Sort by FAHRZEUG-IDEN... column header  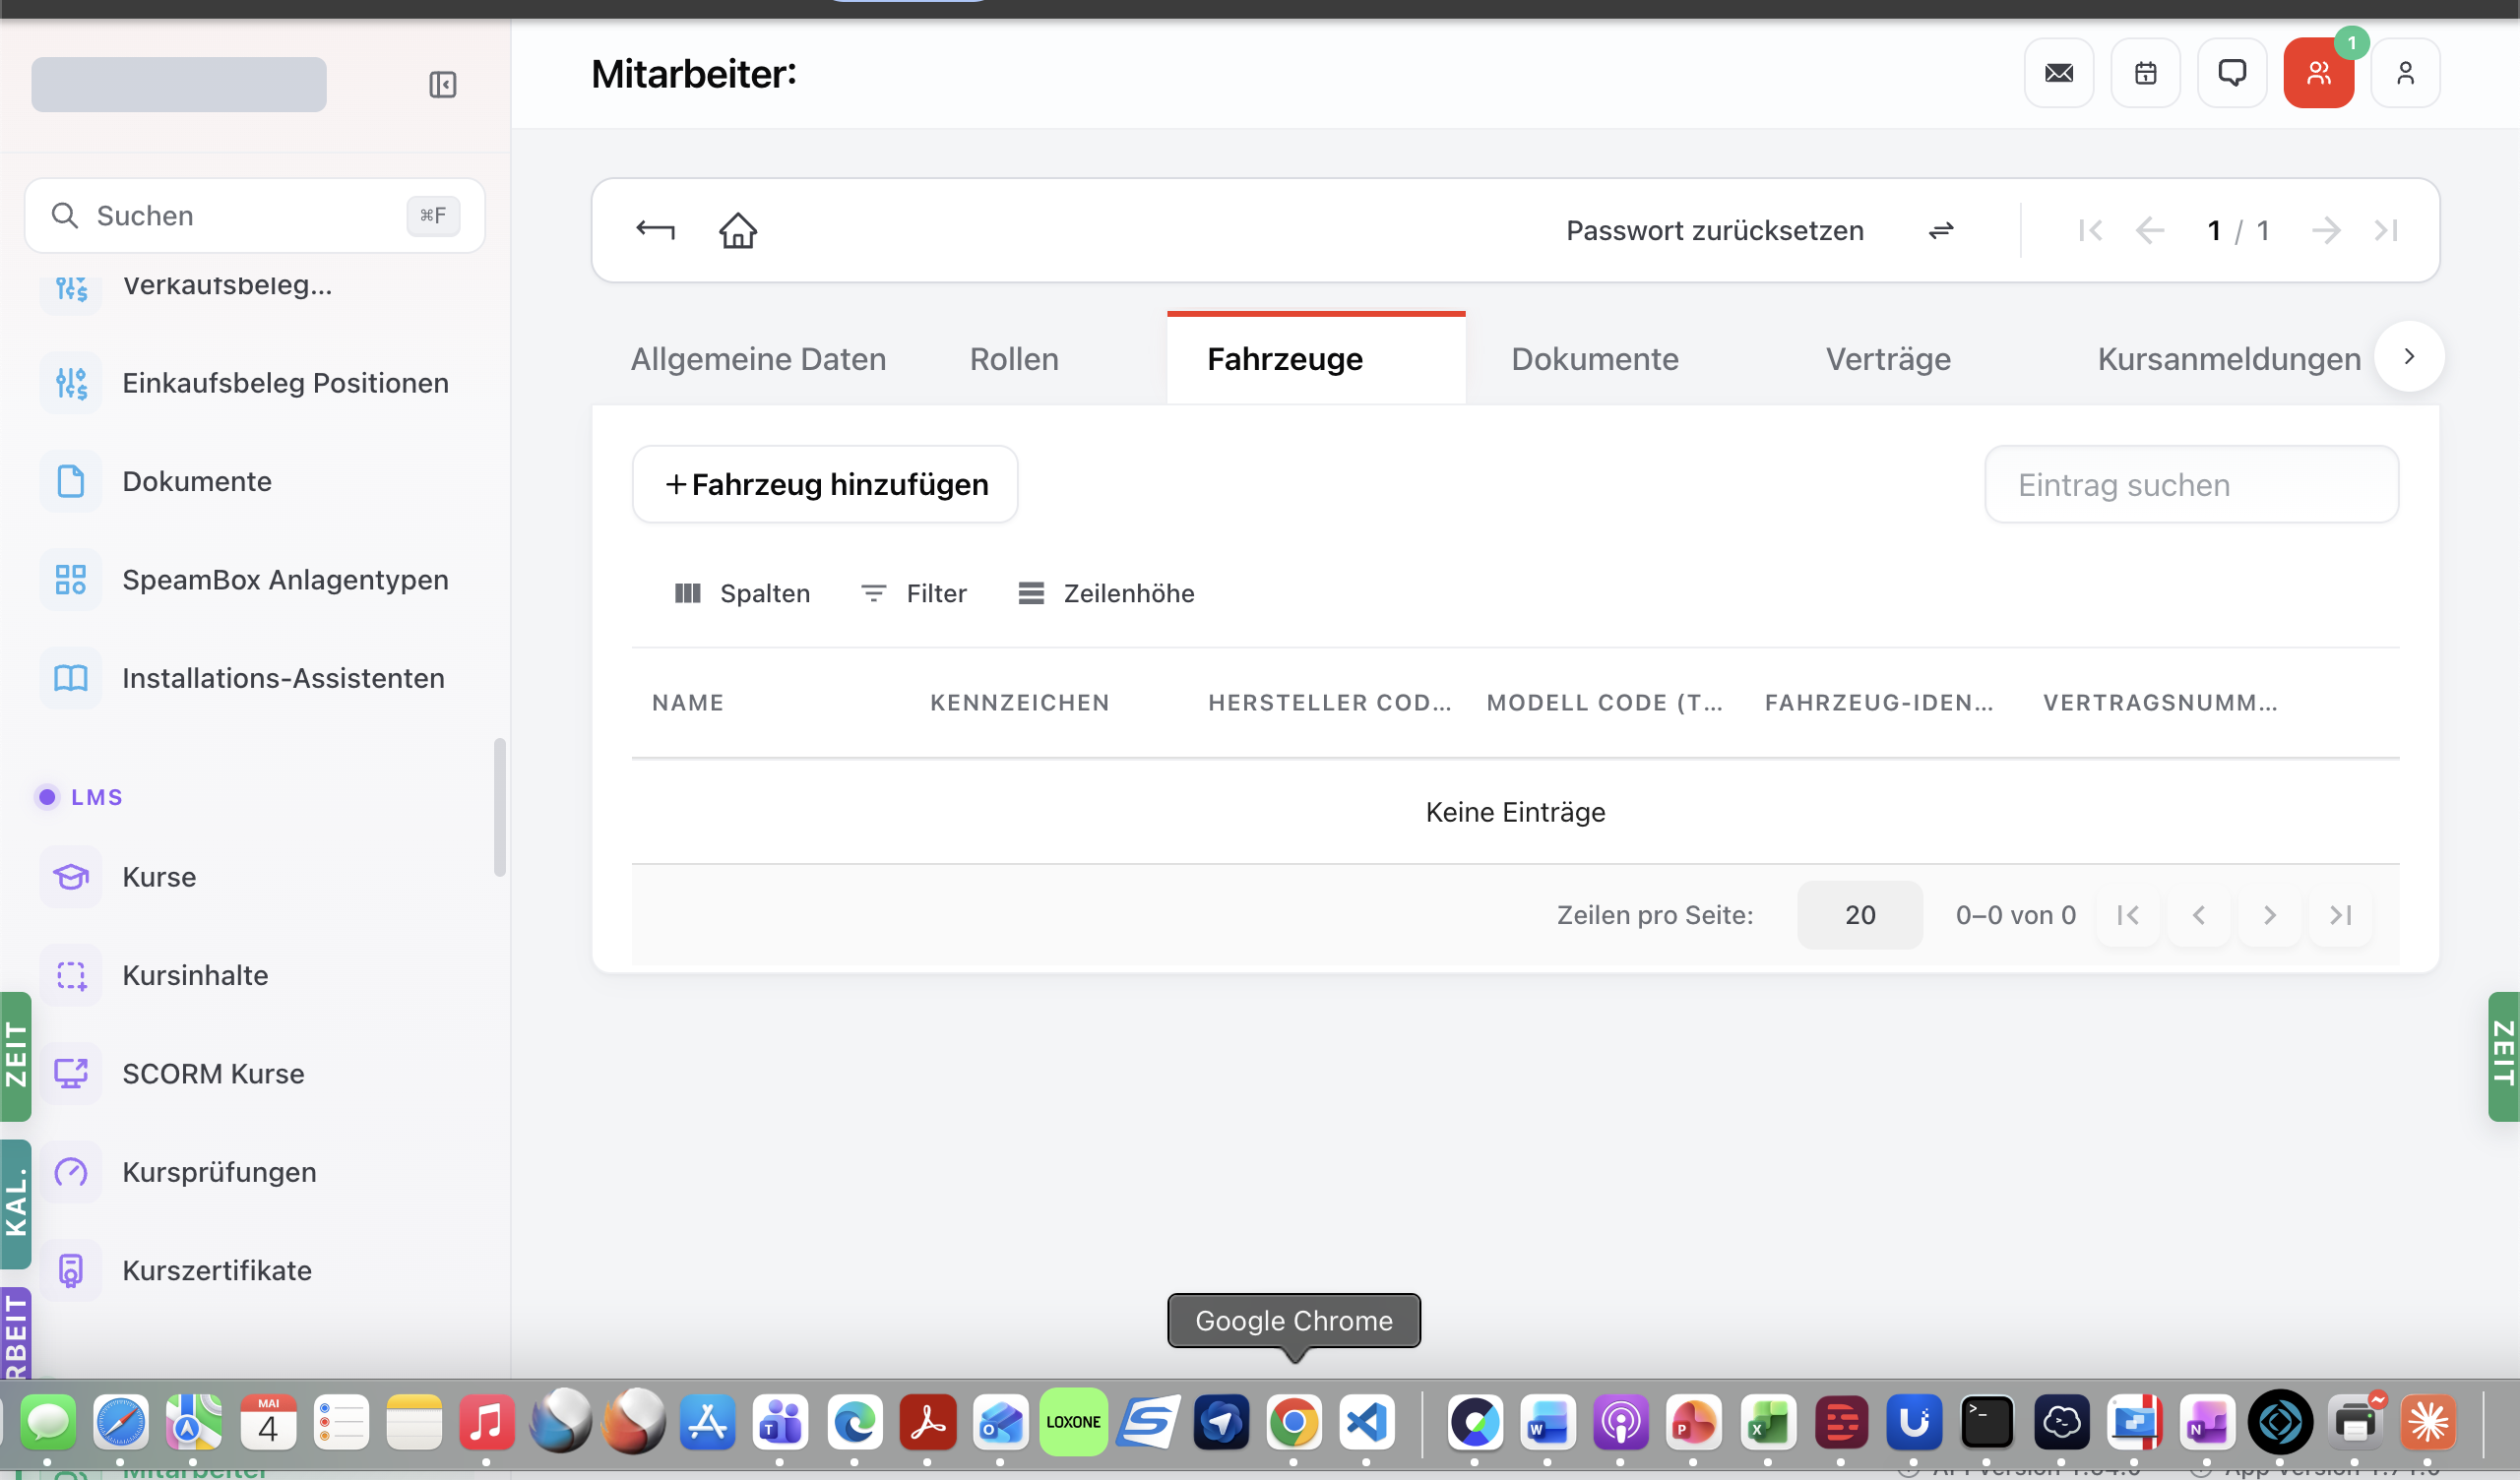click(1879, 703)
